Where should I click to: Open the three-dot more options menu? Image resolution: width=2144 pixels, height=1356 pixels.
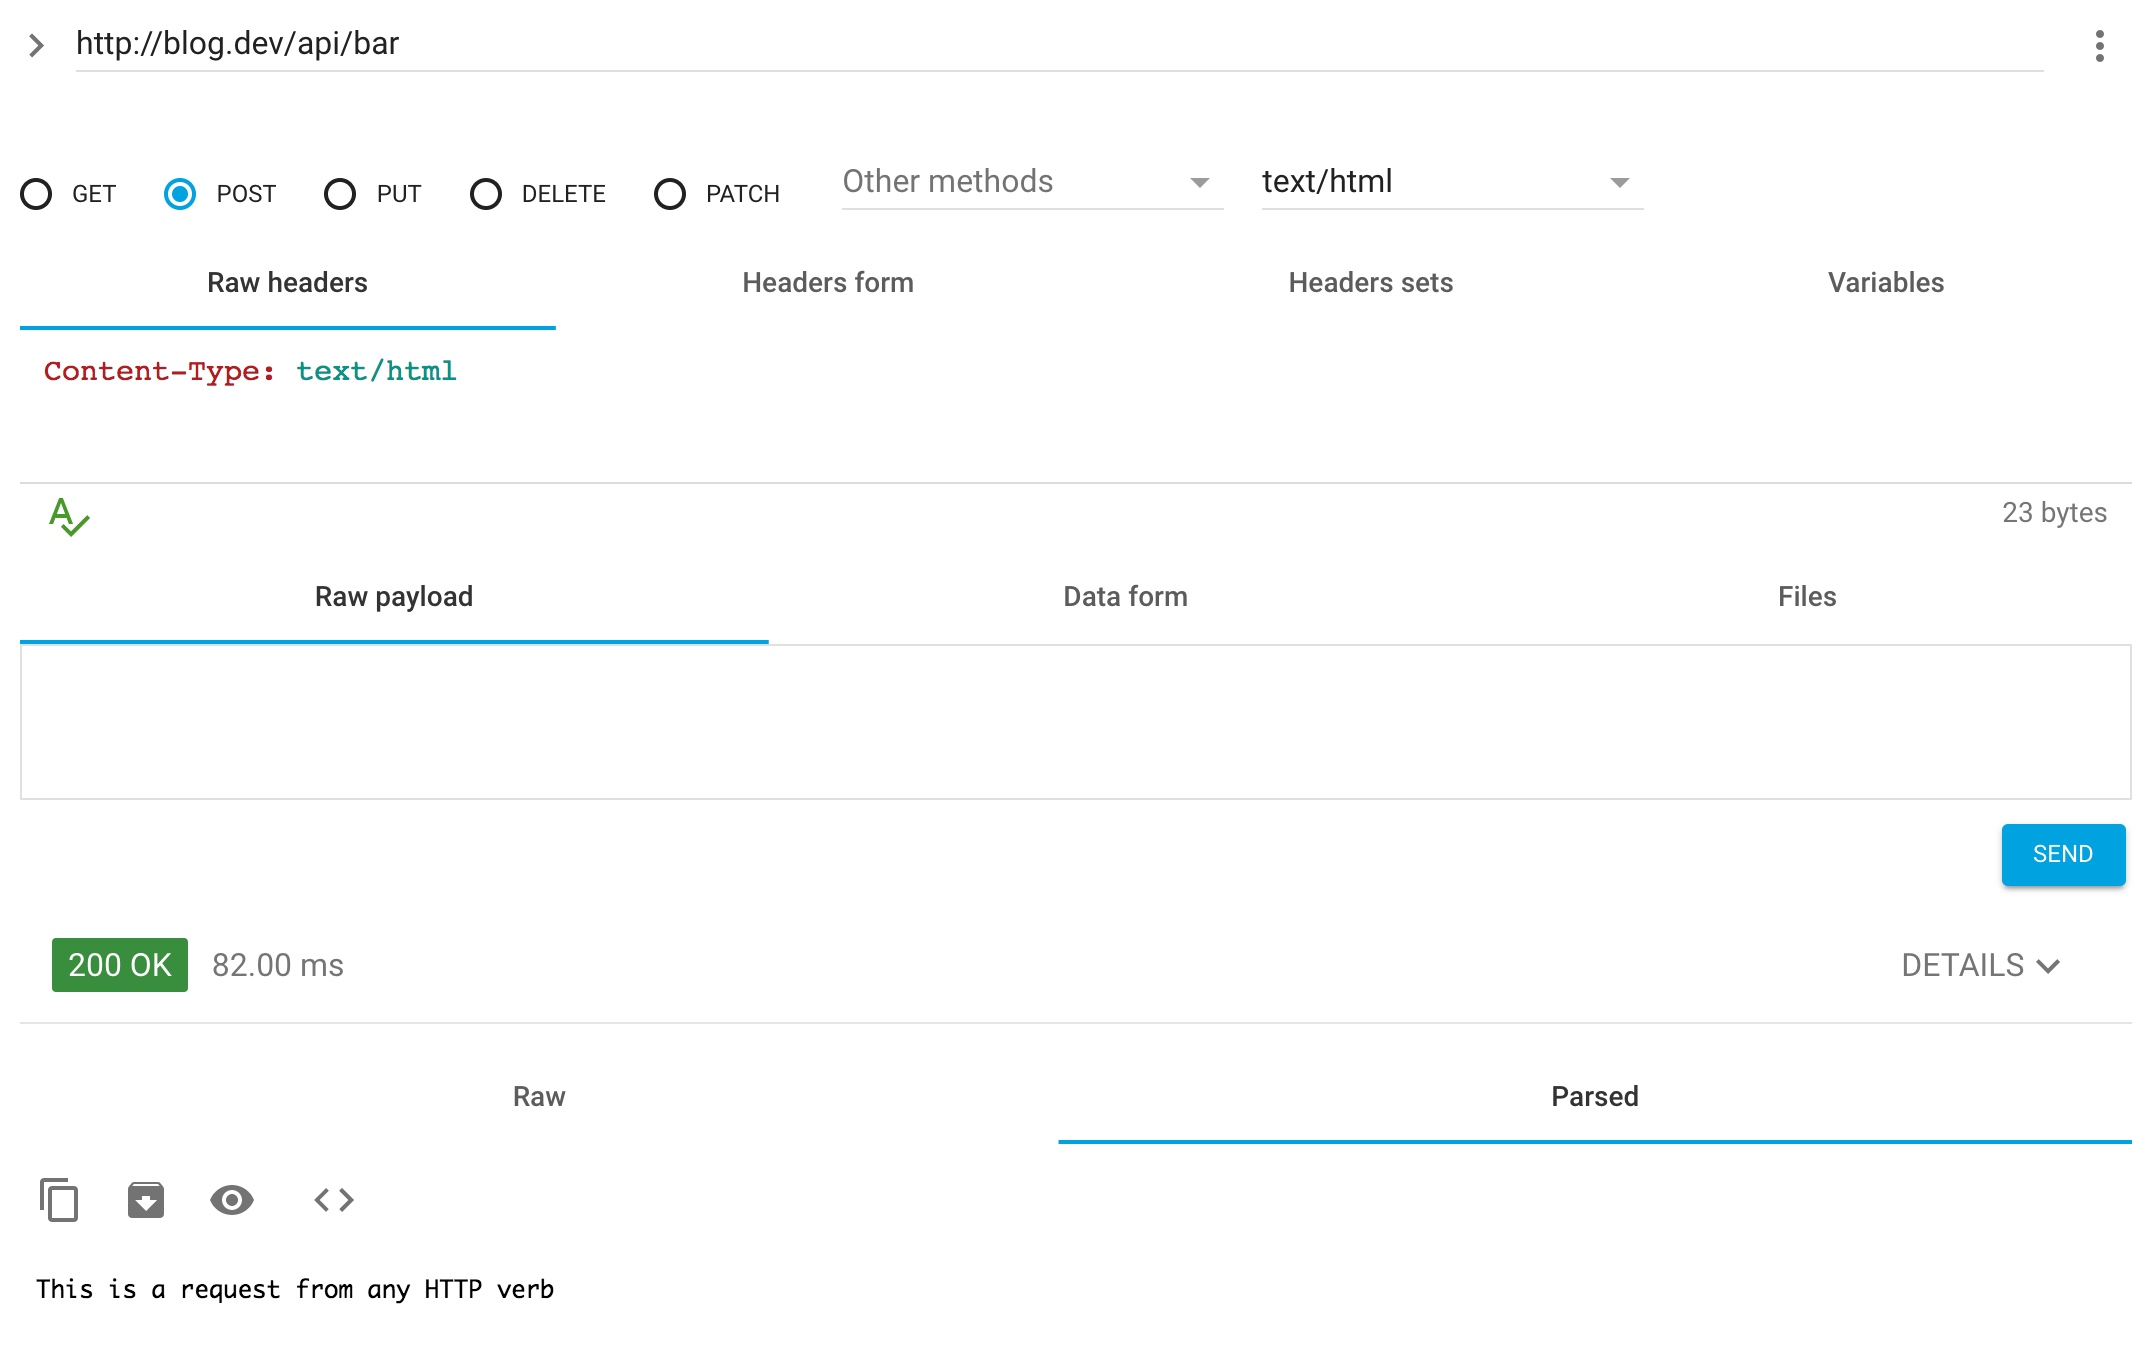click(2099, 46)
